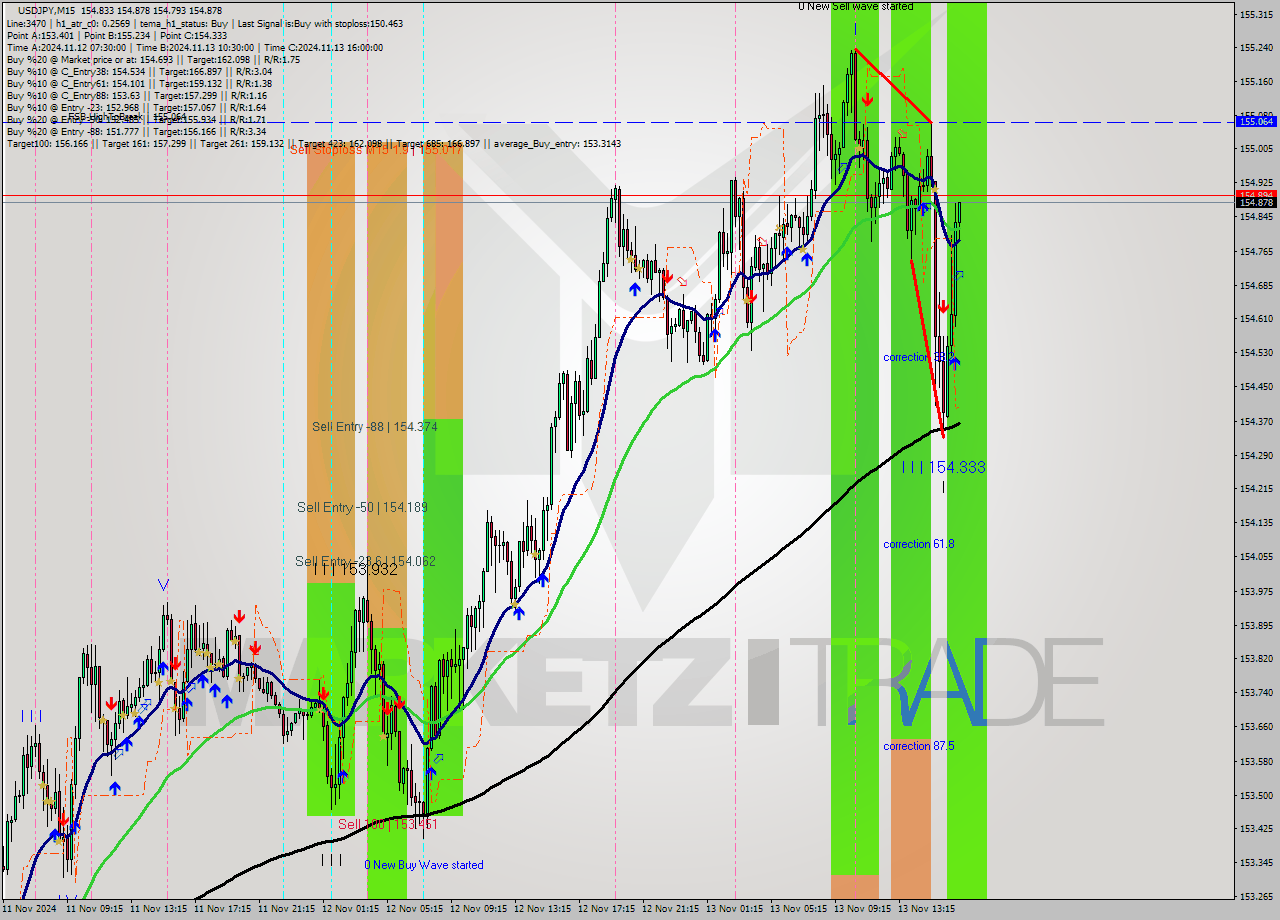This screenshot has width=1280, height=920.
Task: Click the '11 Nov 17:15' time label
Action: click(x=222, y=909)
